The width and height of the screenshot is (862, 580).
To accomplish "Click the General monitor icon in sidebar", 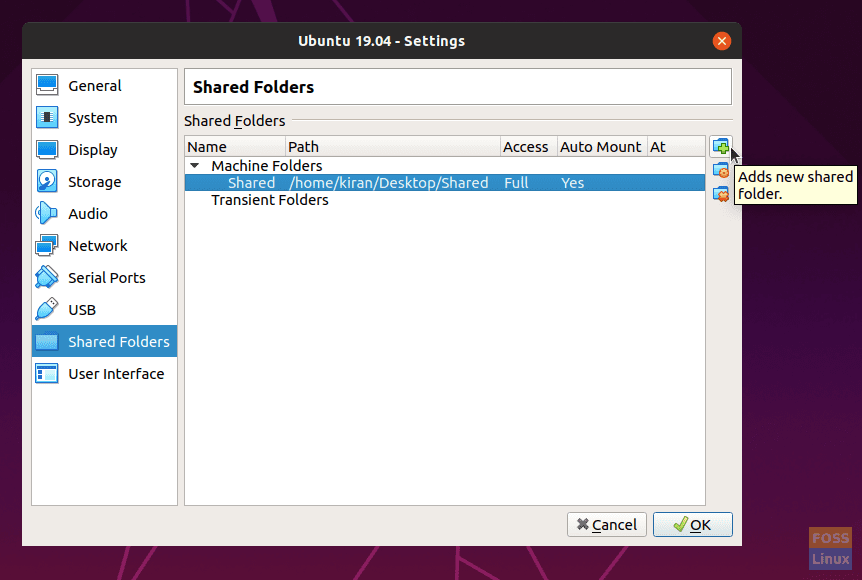I will (47, 85).
